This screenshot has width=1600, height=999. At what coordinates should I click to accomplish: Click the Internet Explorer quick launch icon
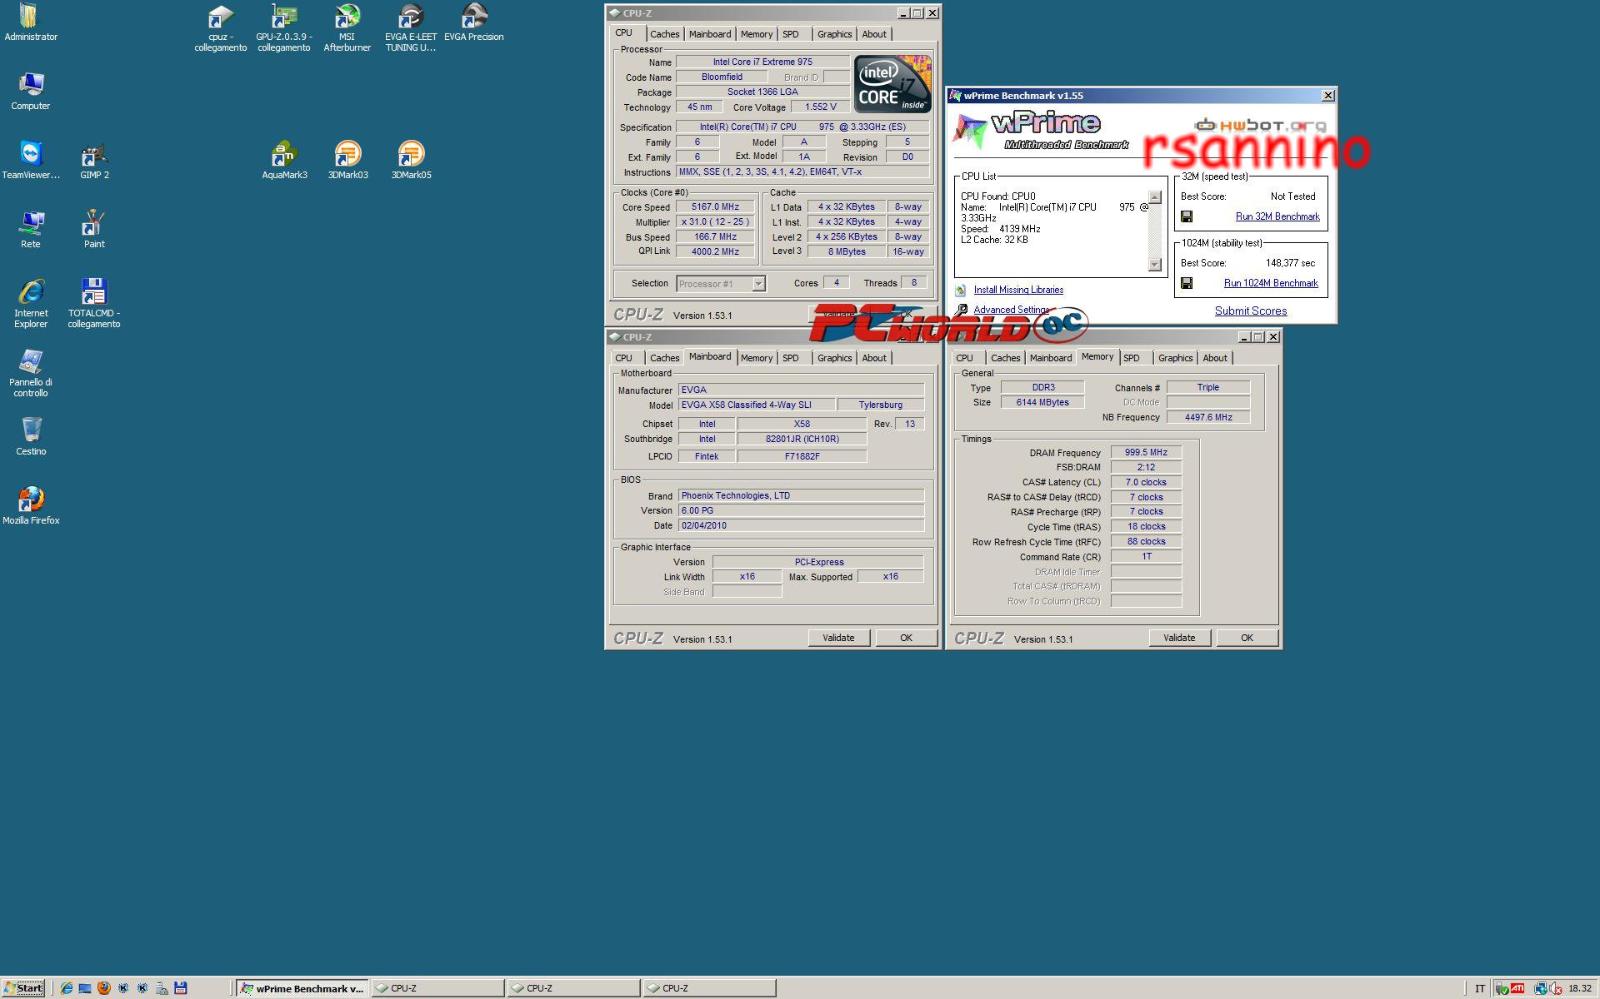[66, 988]
